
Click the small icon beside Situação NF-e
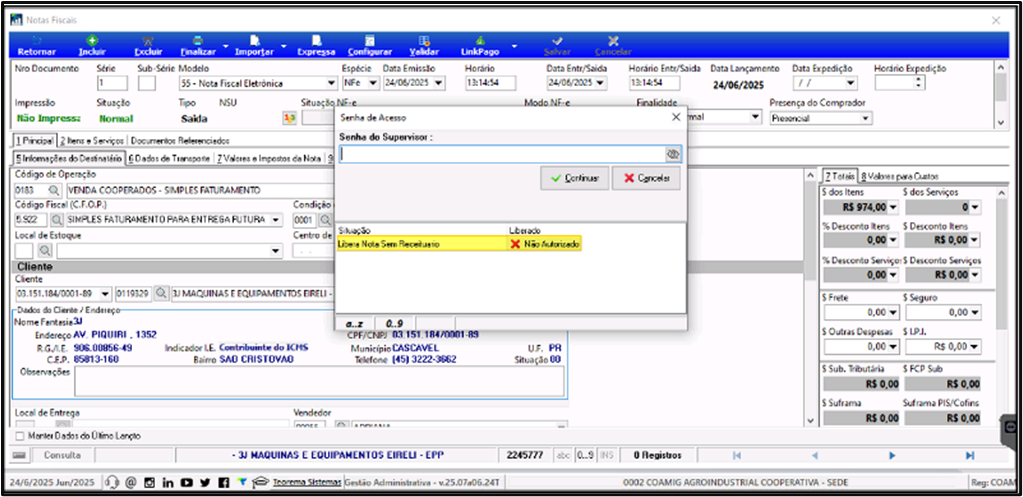pyautogui.click(x=288, y=118)
